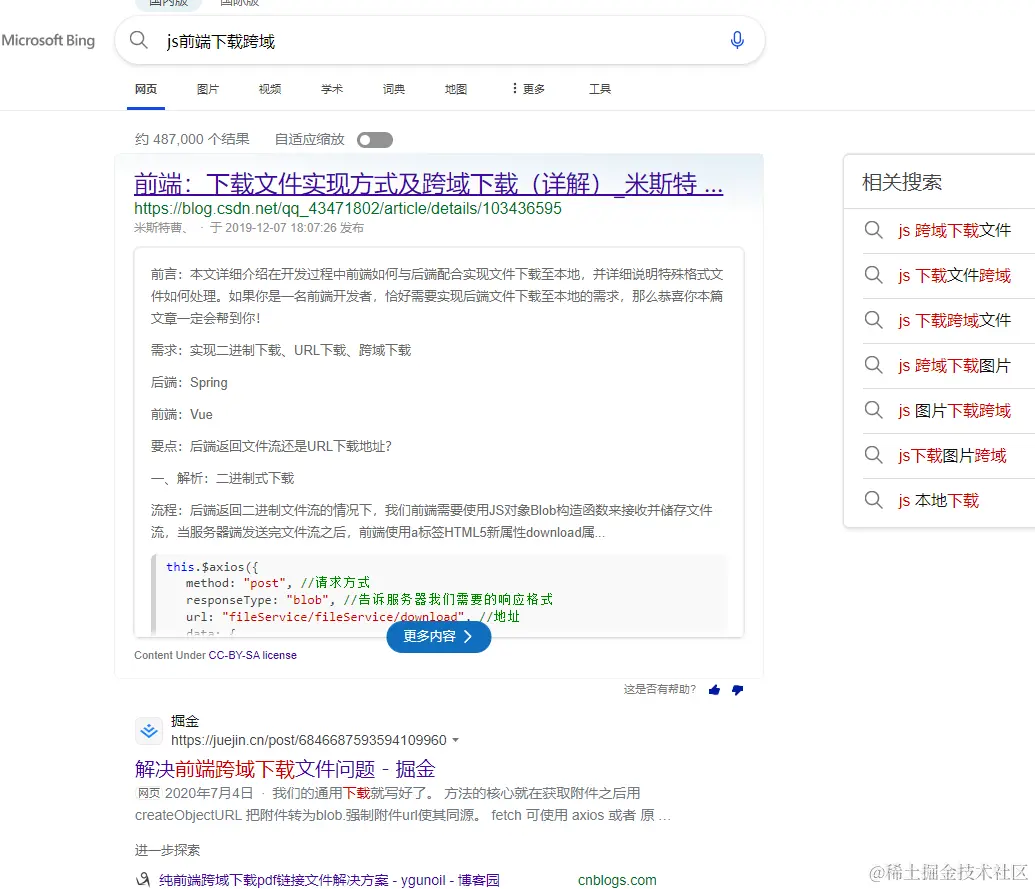Switch to the 地图 search tab
The height and width of the screenshot is (889, 1035).
pyautogui.click(x=455, y=88)
